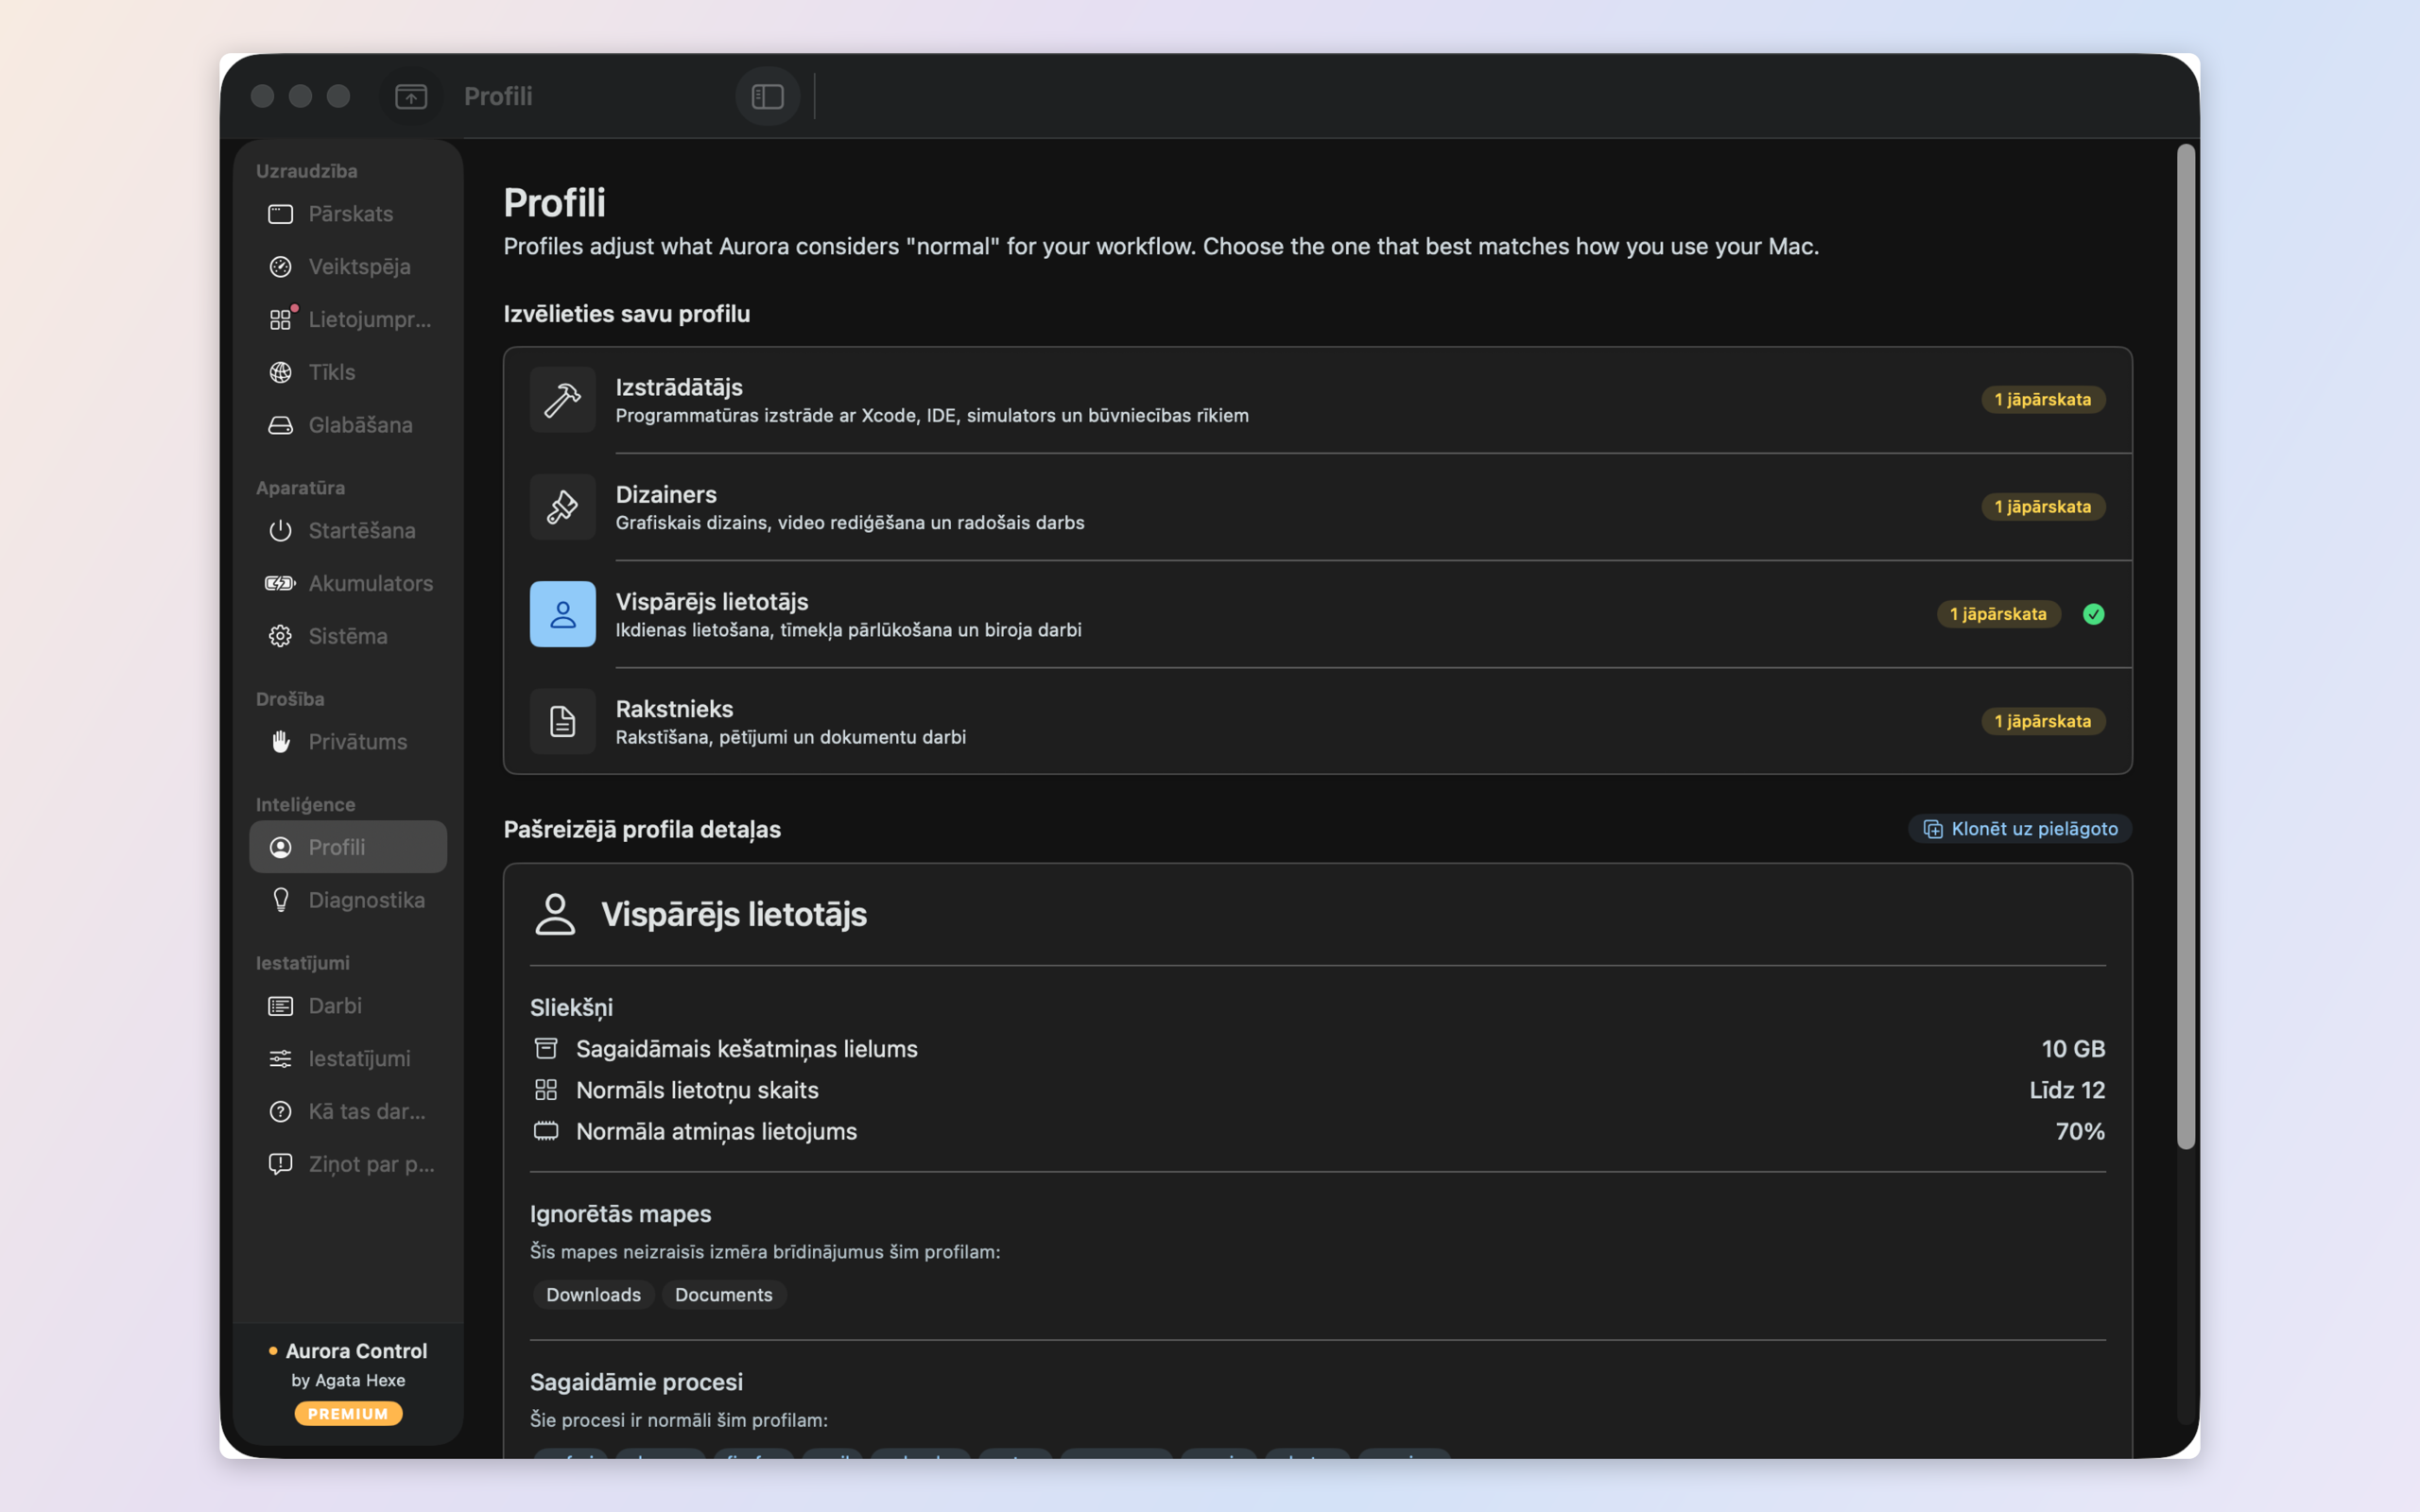Viewport: 2420px width, 1512px height.
Task: Choose the Izstrādātājs developer profile
Action: pos(1317,400)
